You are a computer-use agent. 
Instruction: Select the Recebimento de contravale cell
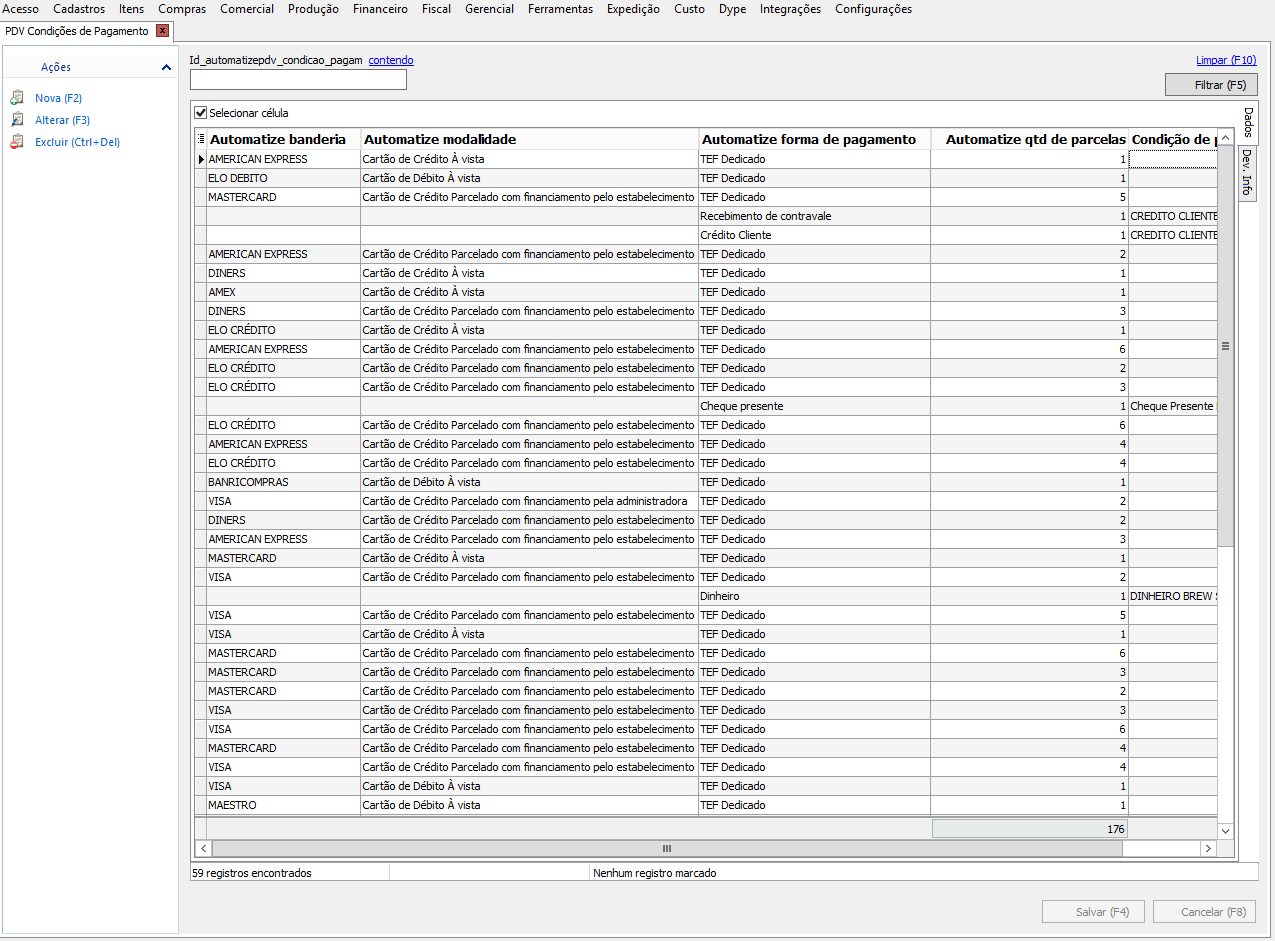[814, 216]
